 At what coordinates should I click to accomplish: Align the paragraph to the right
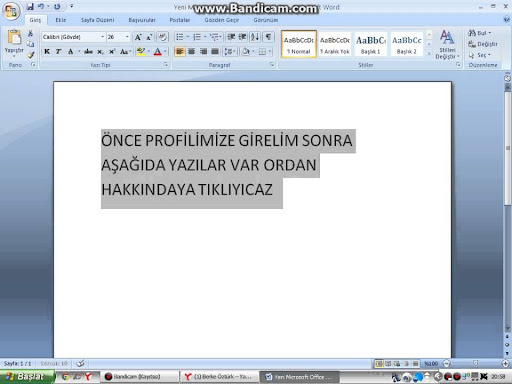click(x=203, y=51)
